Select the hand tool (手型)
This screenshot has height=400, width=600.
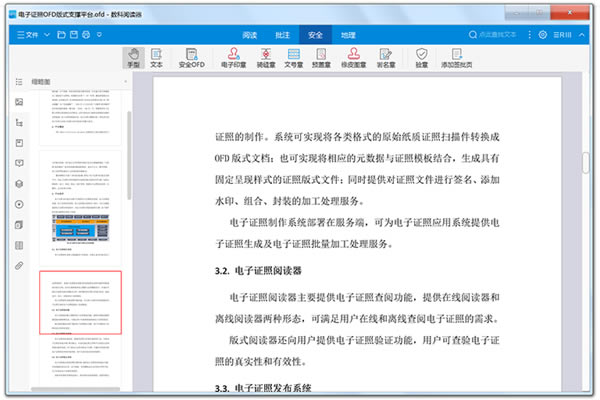[134, 58]
